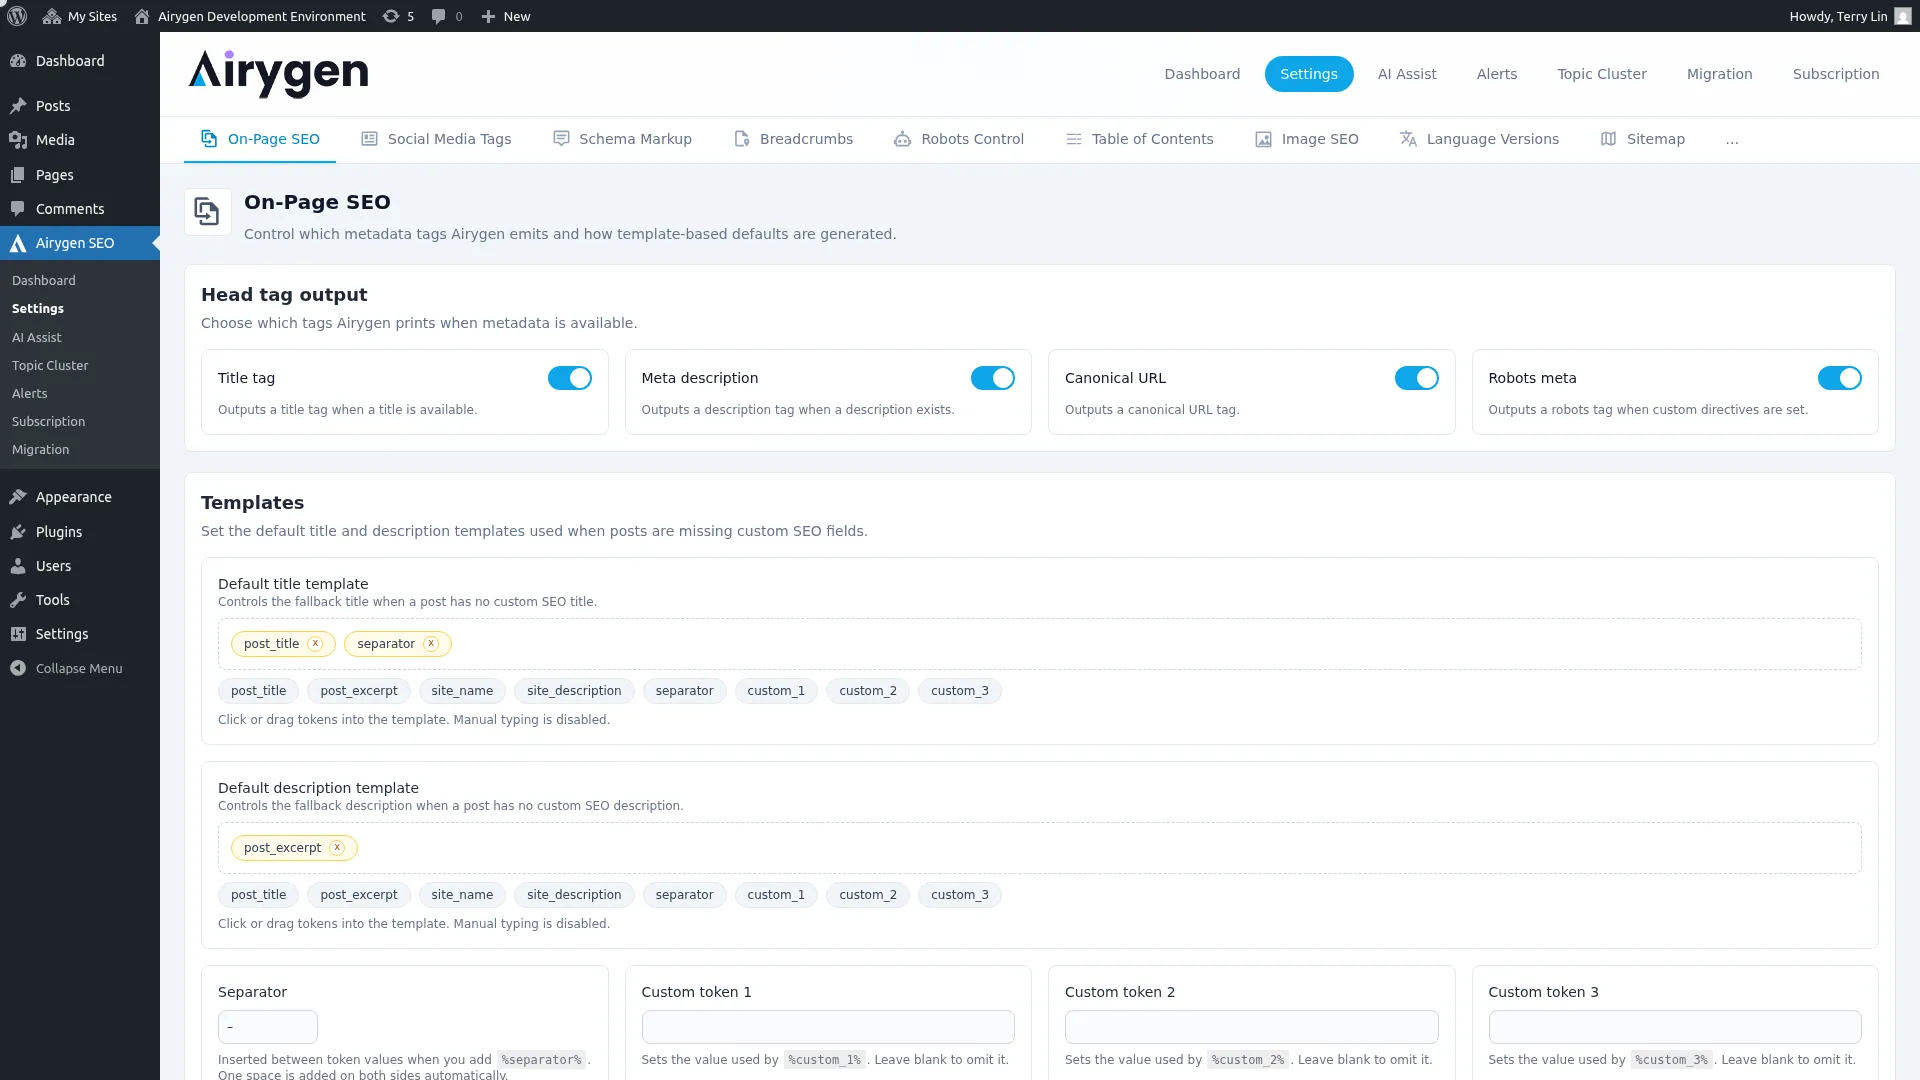This screenshot has width=1920, height=1080.
Task: Add custom_1 token to title template
Action: [x=776, y=691]
